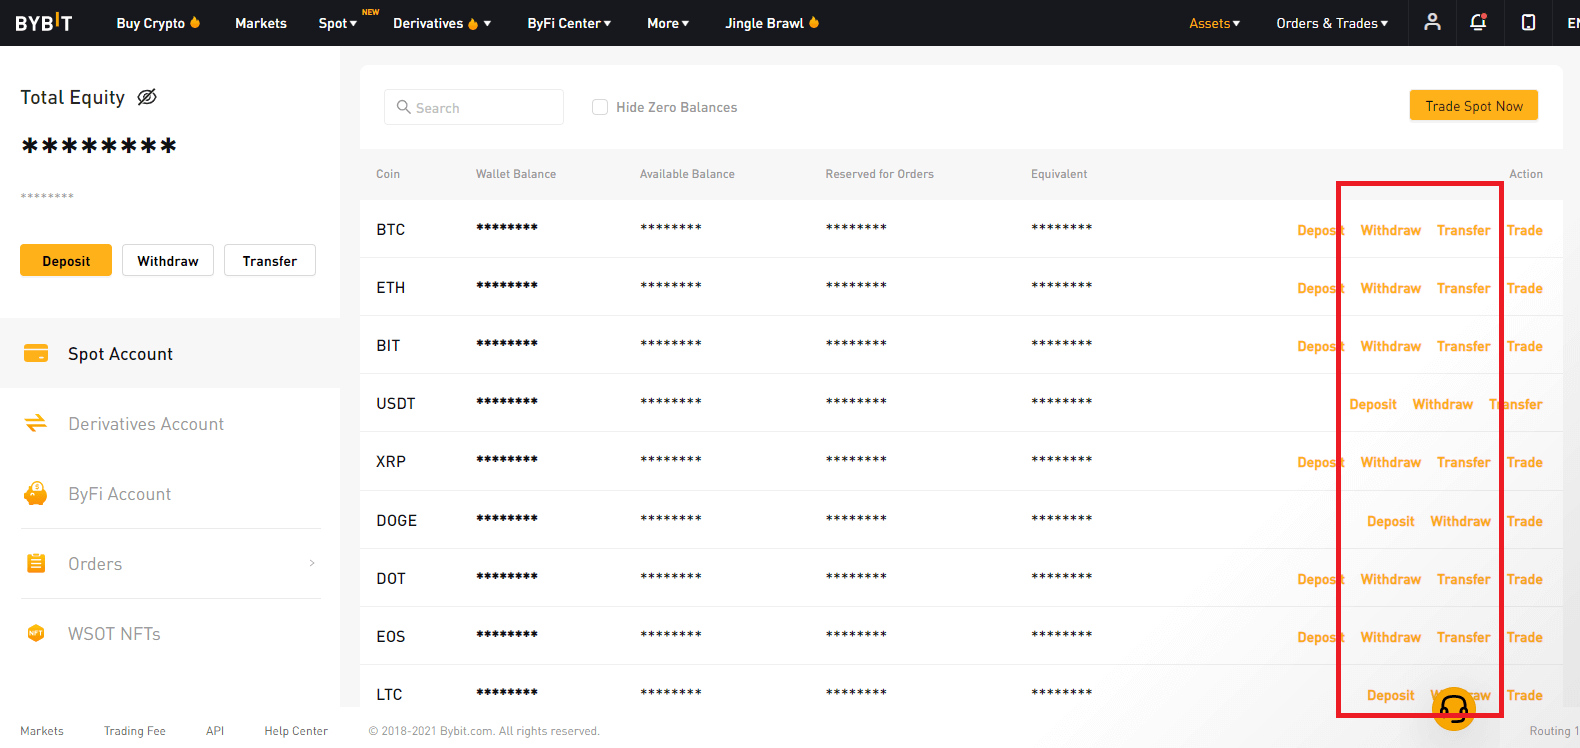Click the Derivatives Account arrows icon
This screenshot has width=1580, height=748.
tap(36, 423)
